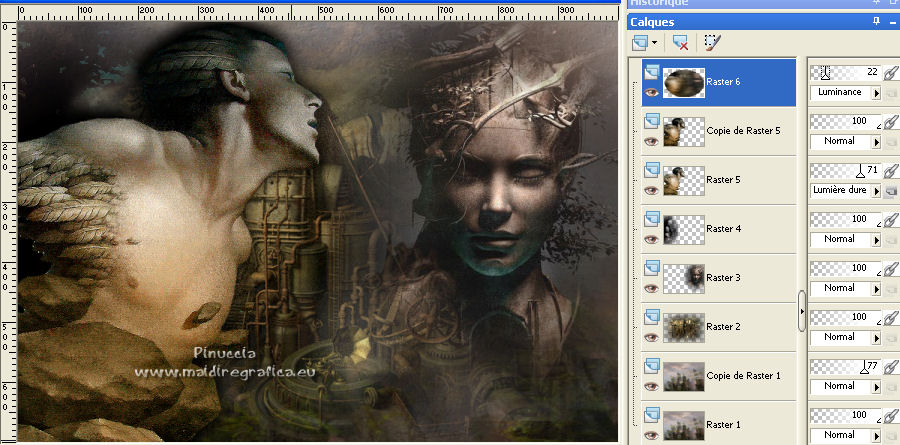Hide the Copie de Raster 5 layer
Screen dimensions: 900x445
pos(651,141)
